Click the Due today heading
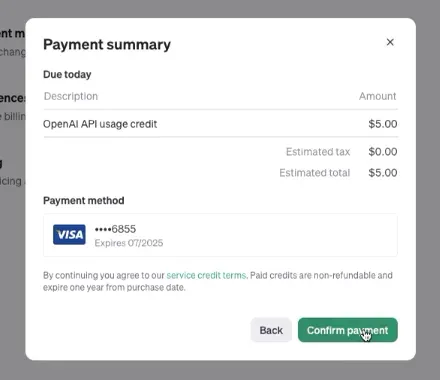The image size is (440, 380). point(67,74)
